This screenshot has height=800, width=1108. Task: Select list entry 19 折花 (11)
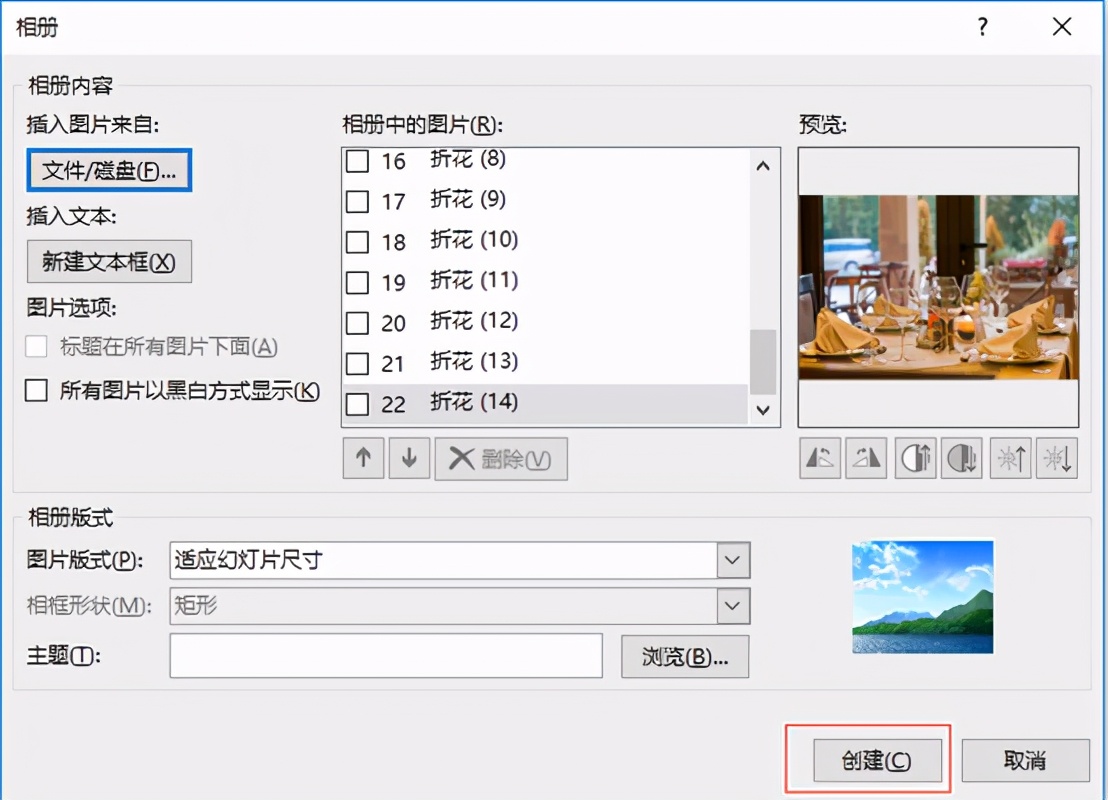tap(470, 282)
